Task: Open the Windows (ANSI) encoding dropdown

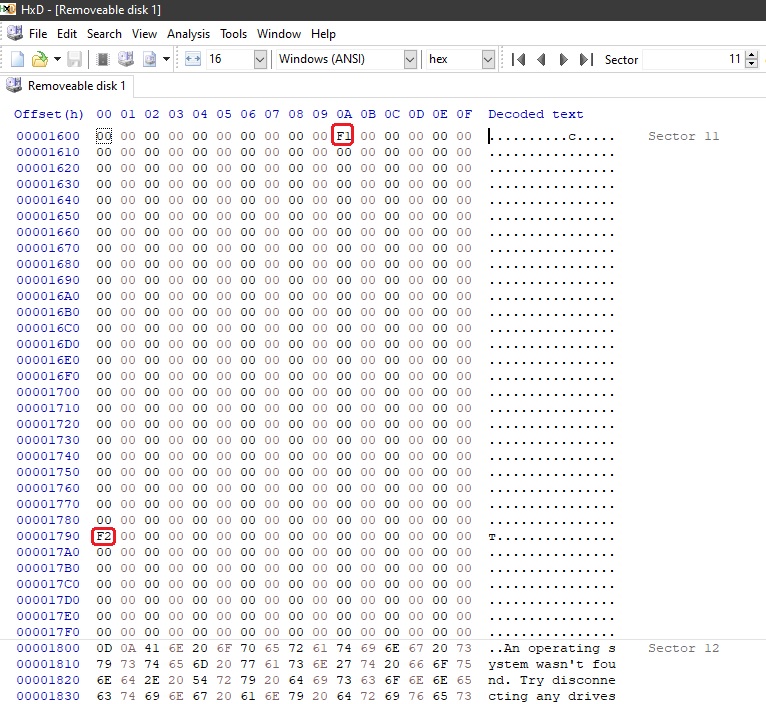Action: click(x=410, y=60)
